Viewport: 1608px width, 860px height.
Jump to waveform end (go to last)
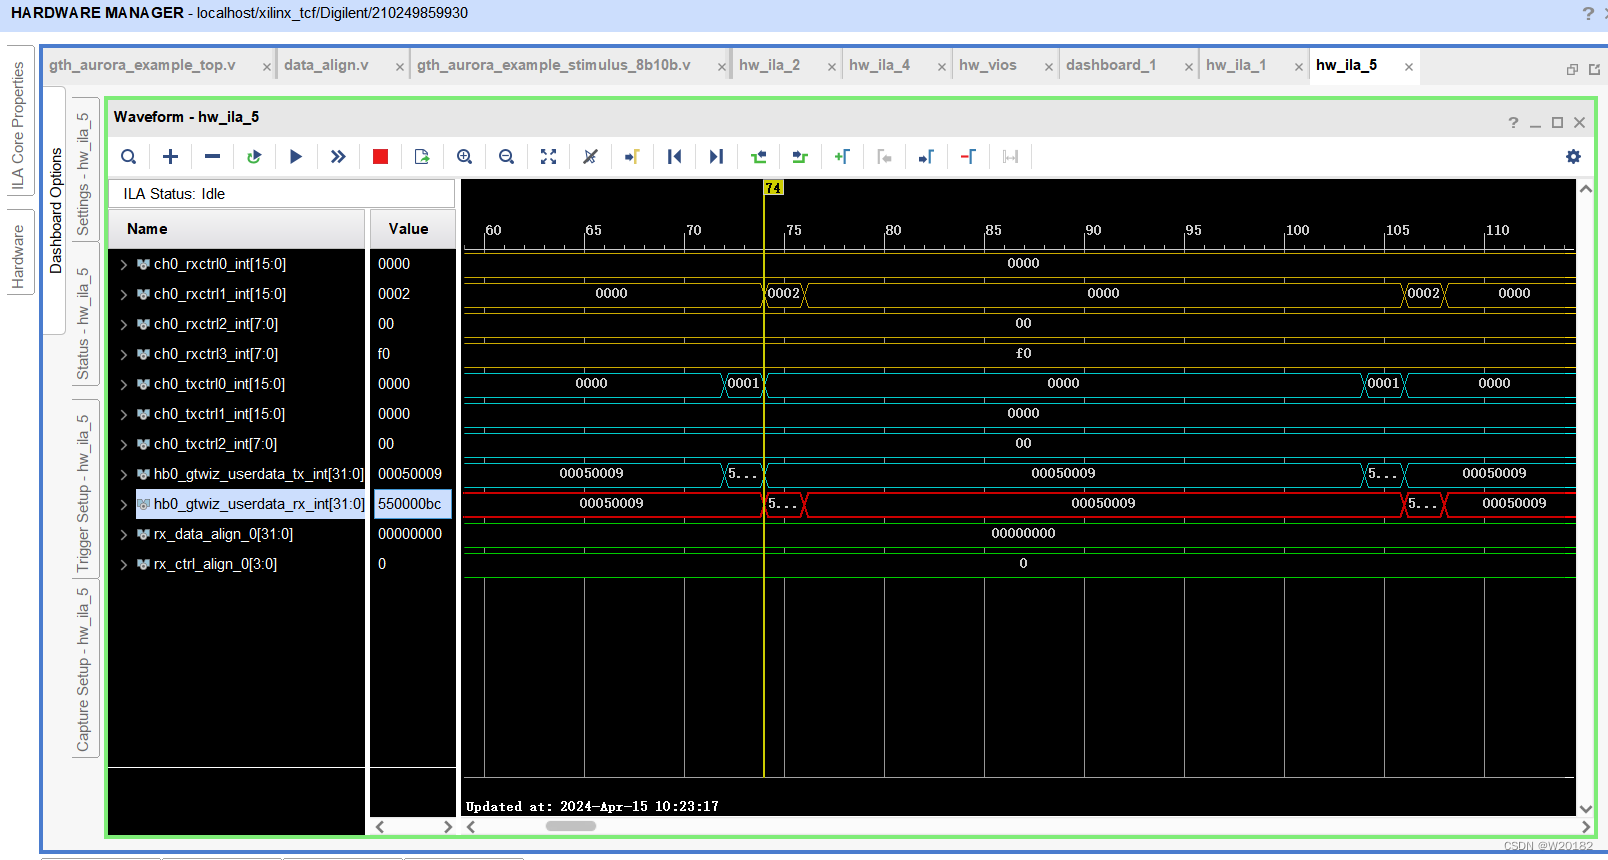coord(716,157)
